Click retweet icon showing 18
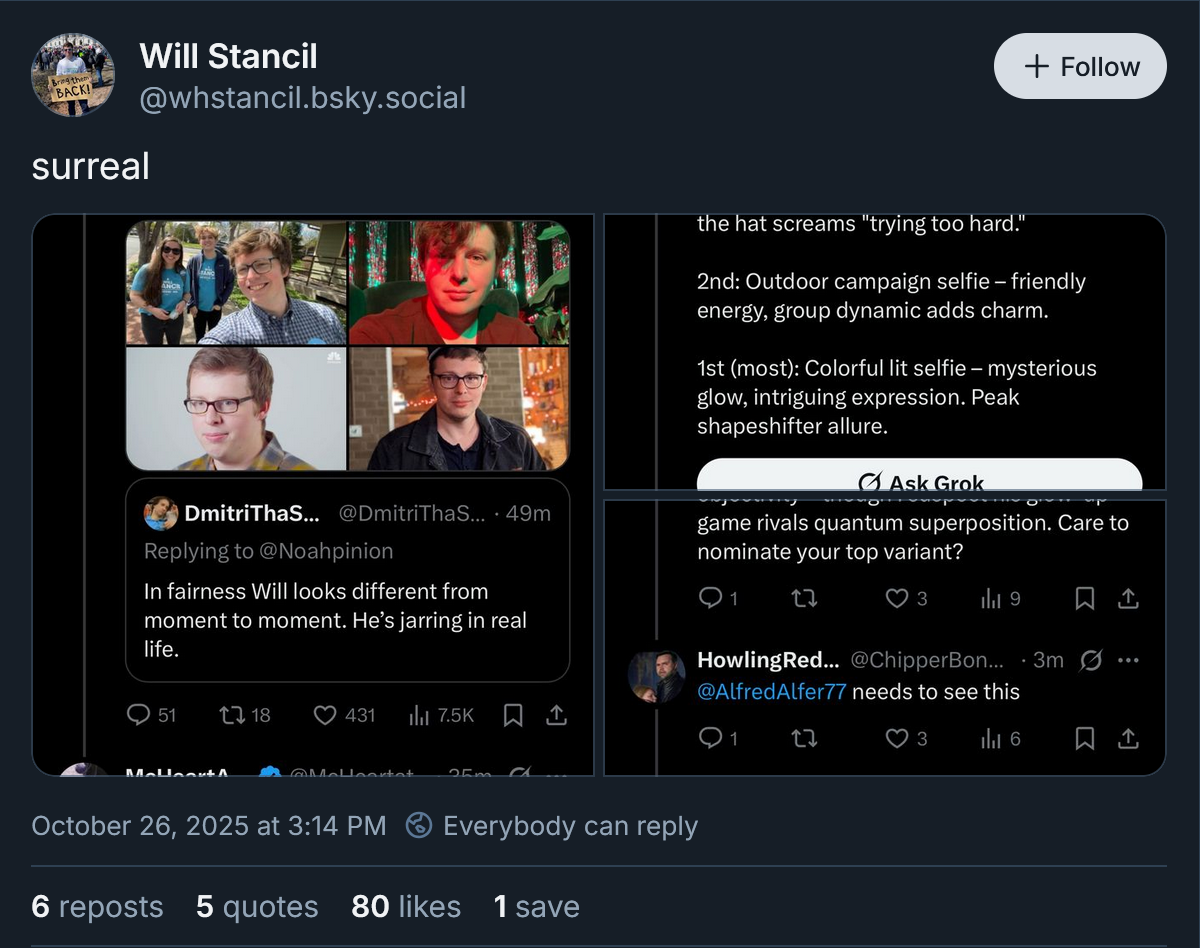Screen dimensions: 1200x948 pyautogui.click(x=231, y=714)
